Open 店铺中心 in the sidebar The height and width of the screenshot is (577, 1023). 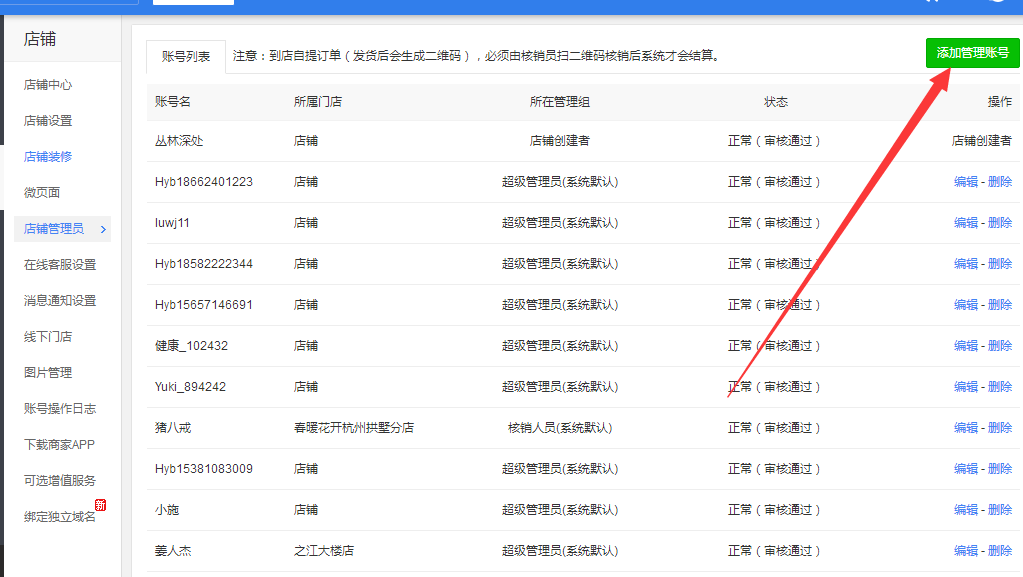[x=48, y=85]
